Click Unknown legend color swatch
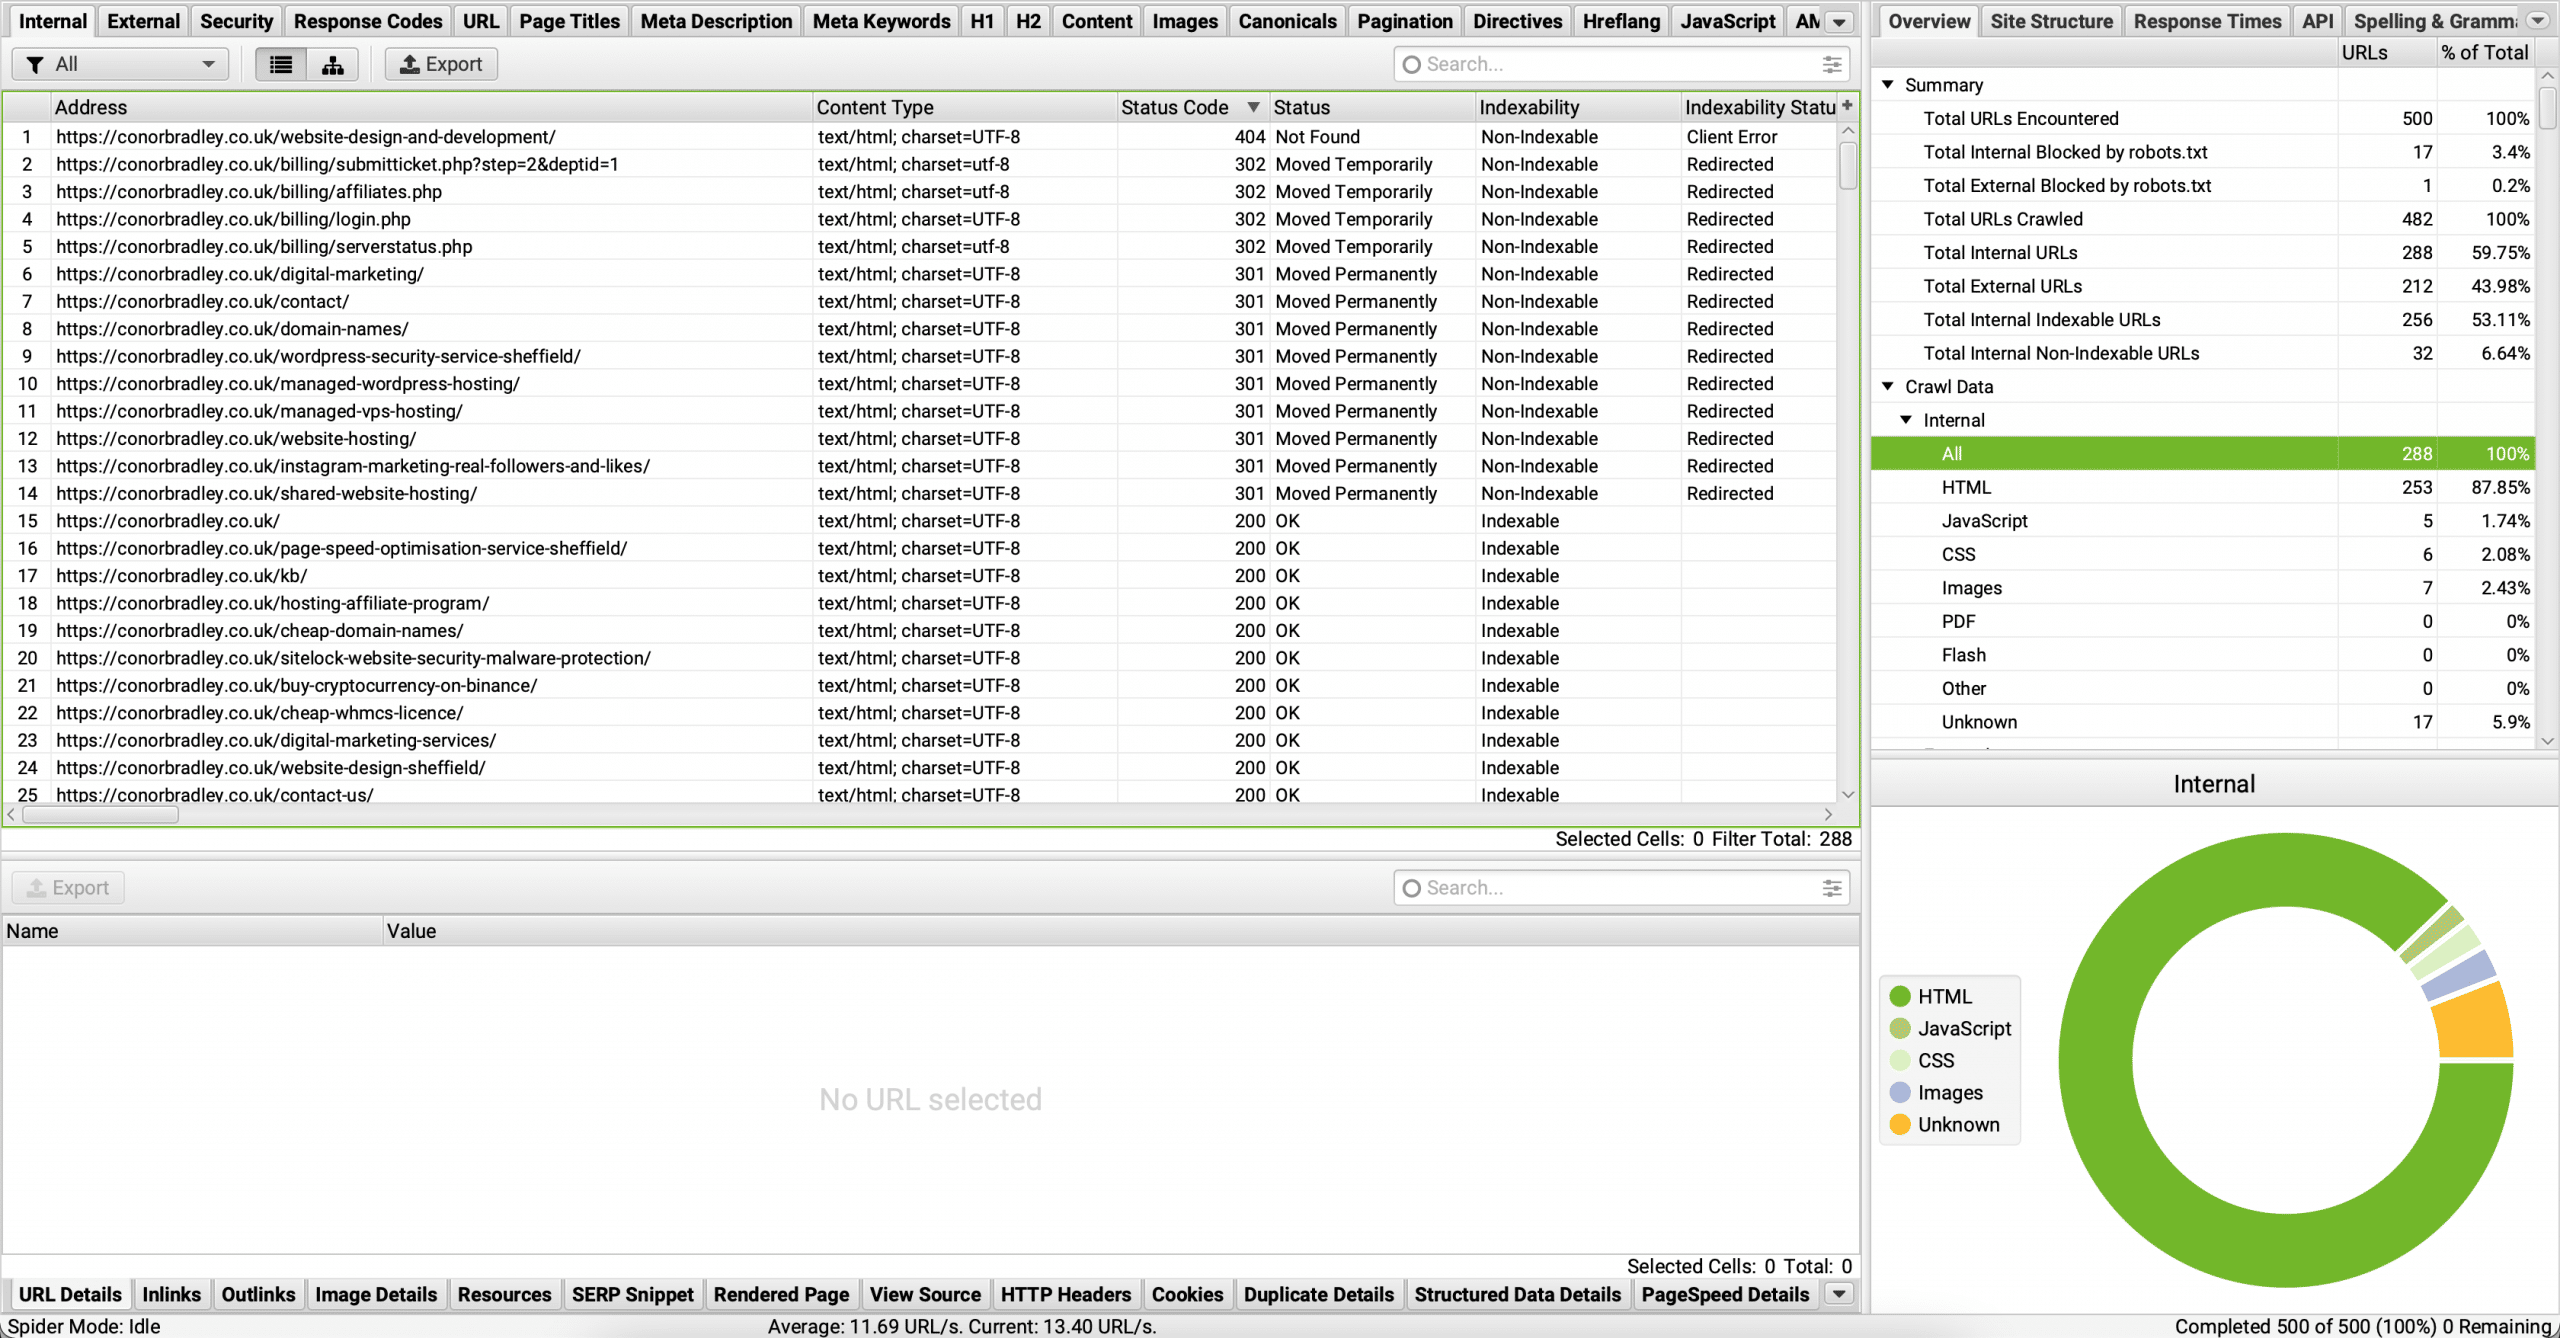 (x=1900, y=1124)
